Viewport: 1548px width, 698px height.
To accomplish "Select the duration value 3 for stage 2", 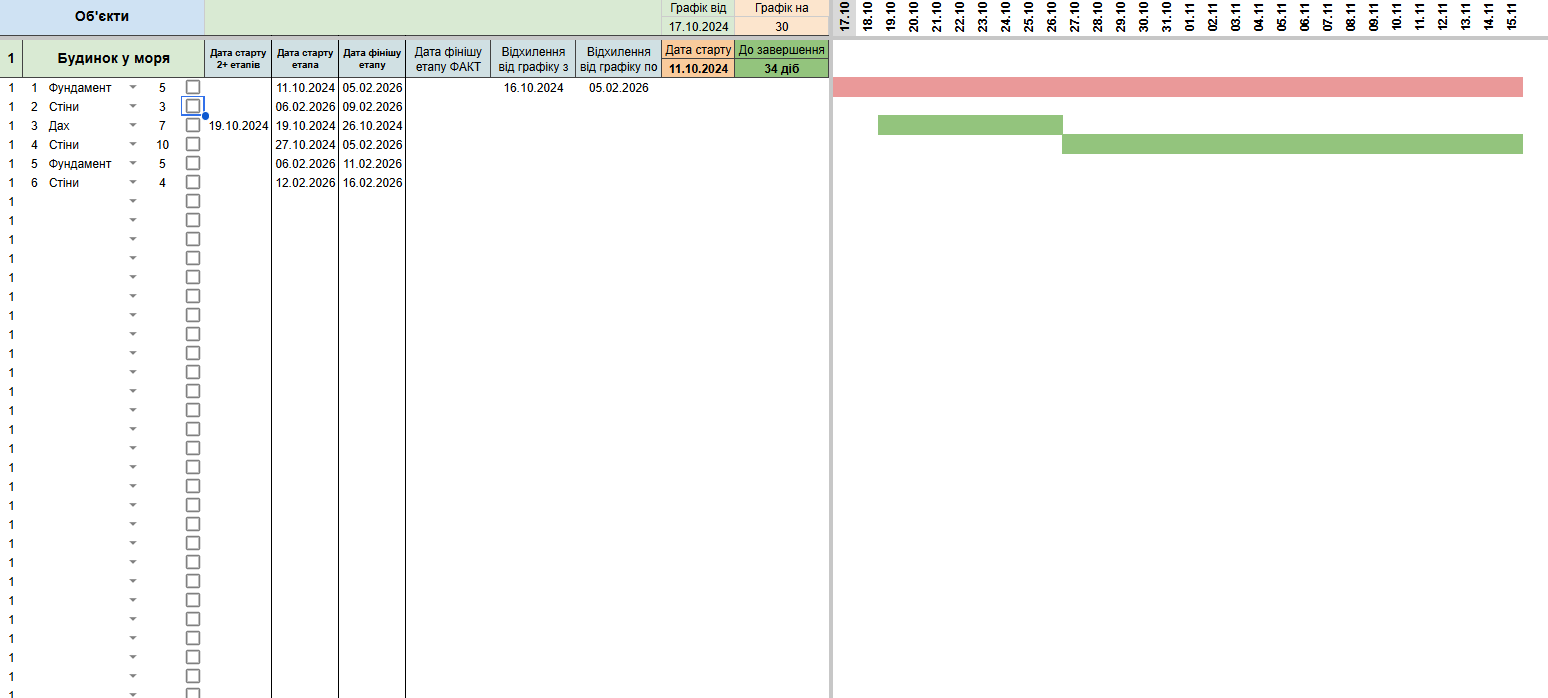I will (x=162, y=107).
